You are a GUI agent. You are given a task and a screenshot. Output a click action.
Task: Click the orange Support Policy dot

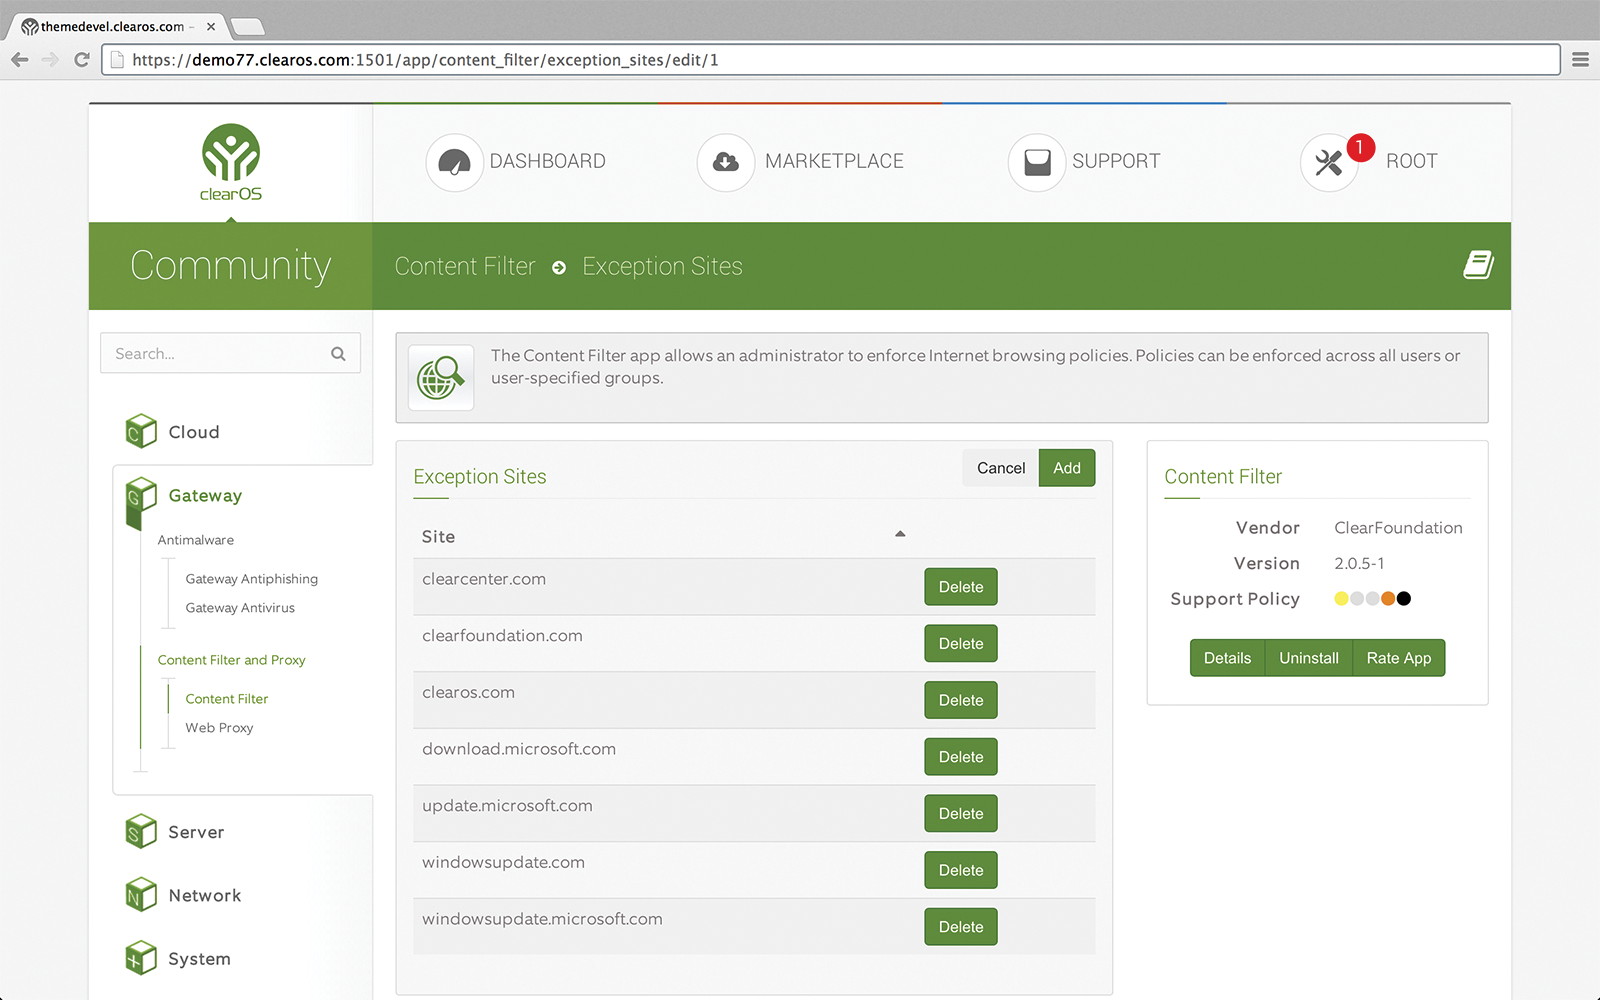(1388, 599)
